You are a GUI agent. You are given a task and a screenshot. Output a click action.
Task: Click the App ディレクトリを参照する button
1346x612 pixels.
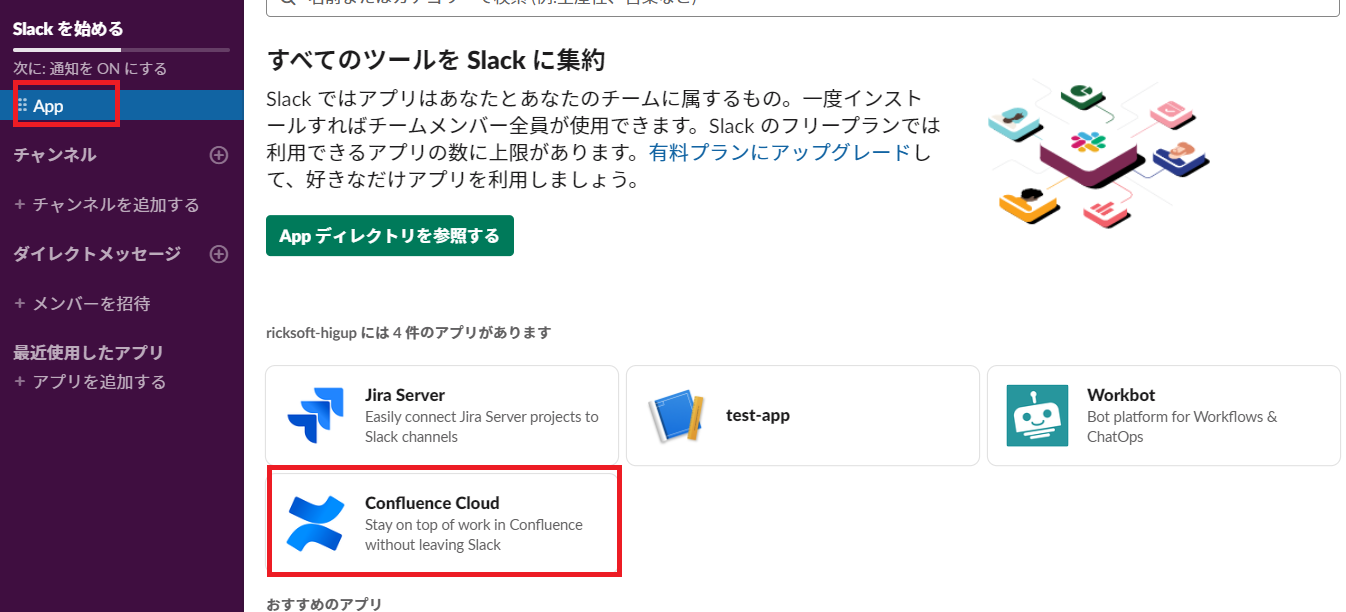tap(390, 236)
